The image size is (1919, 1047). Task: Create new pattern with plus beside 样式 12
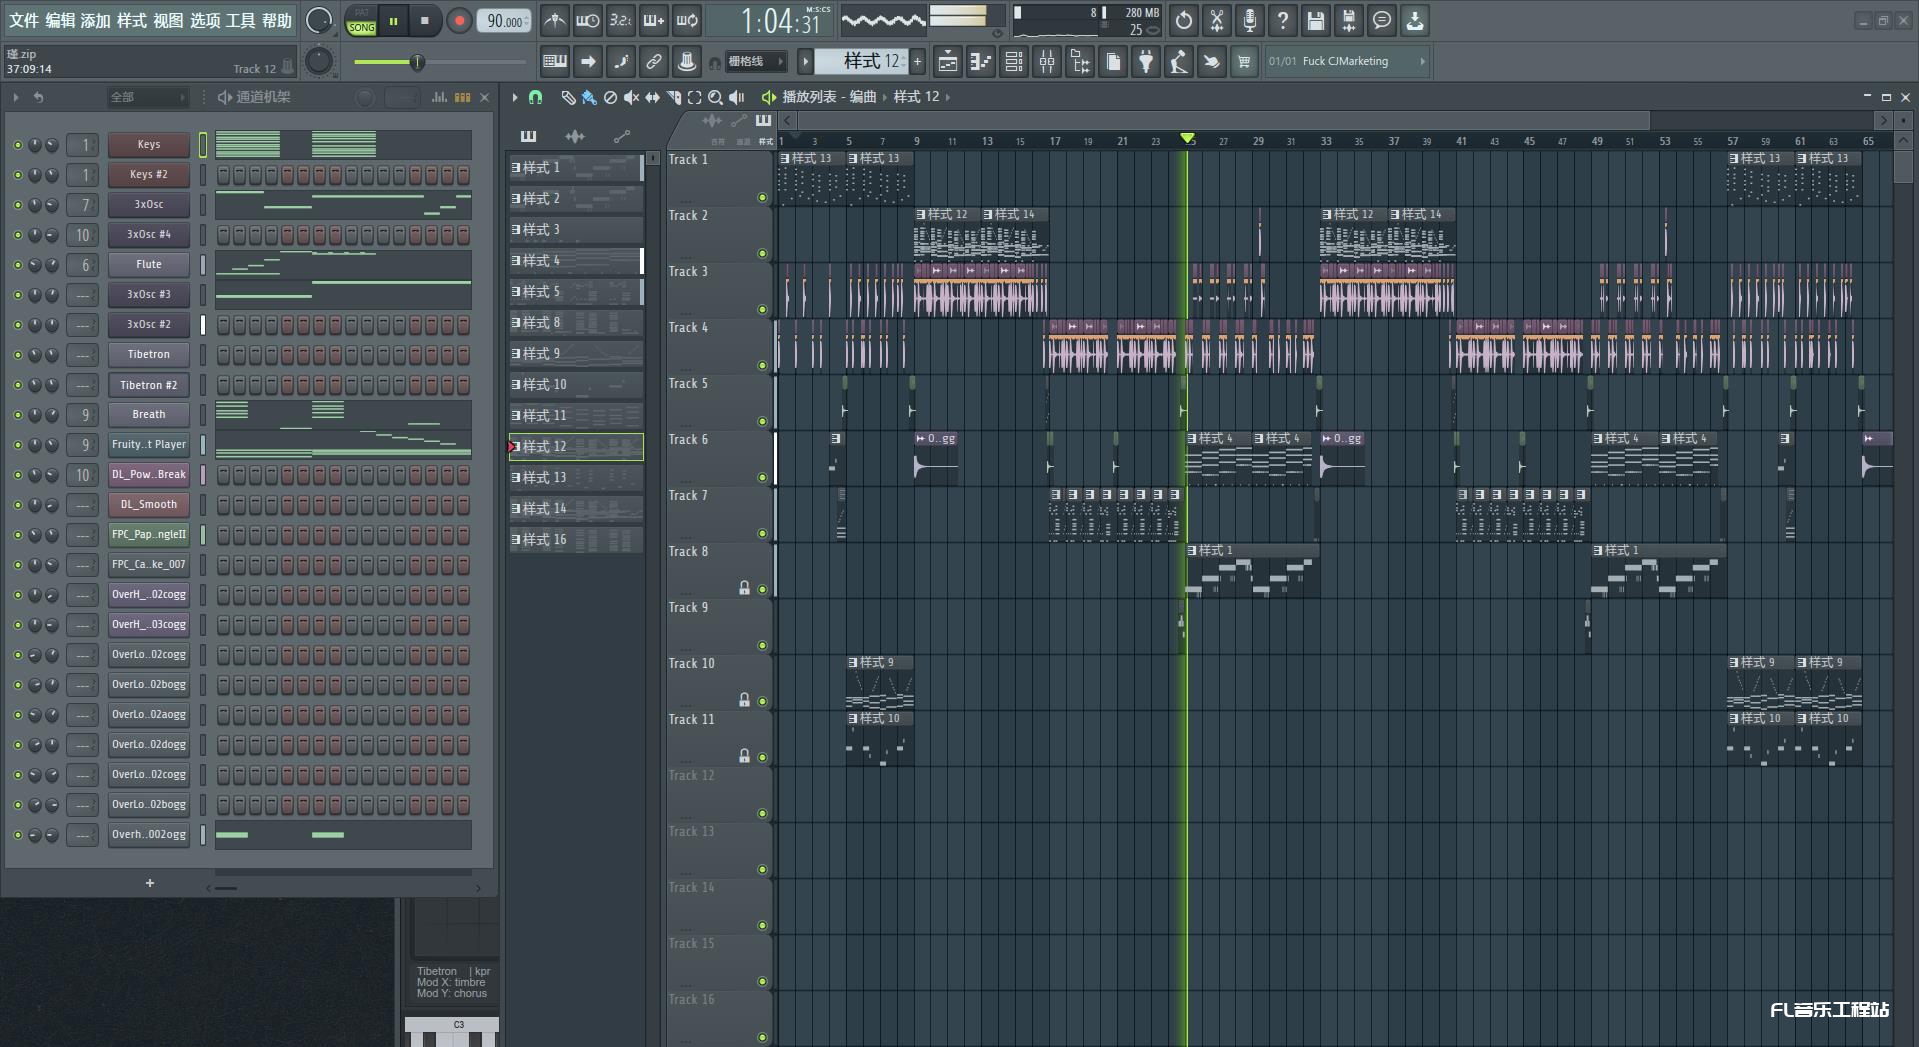click(x=917, y=61)
